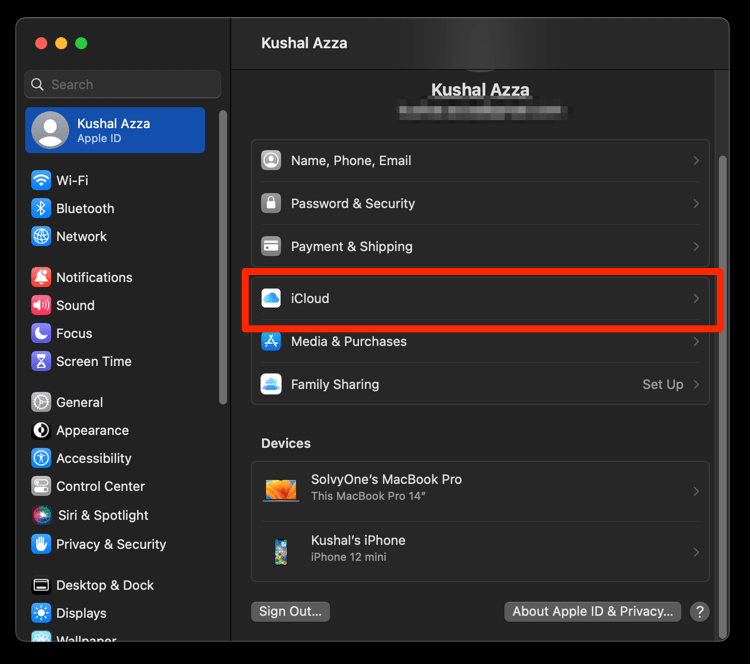Click the Control Center icon

(41, 487)
